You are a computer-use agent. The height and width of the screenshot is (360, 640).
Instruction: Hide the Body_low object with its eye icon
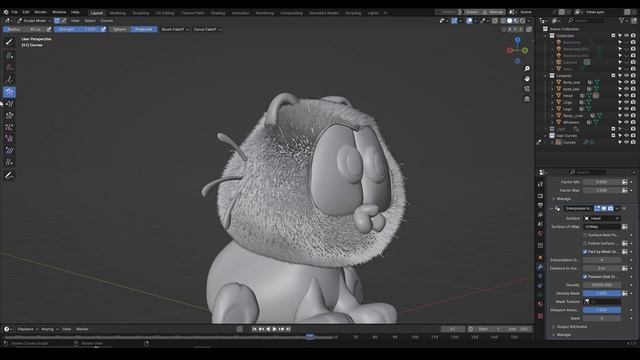627,82
